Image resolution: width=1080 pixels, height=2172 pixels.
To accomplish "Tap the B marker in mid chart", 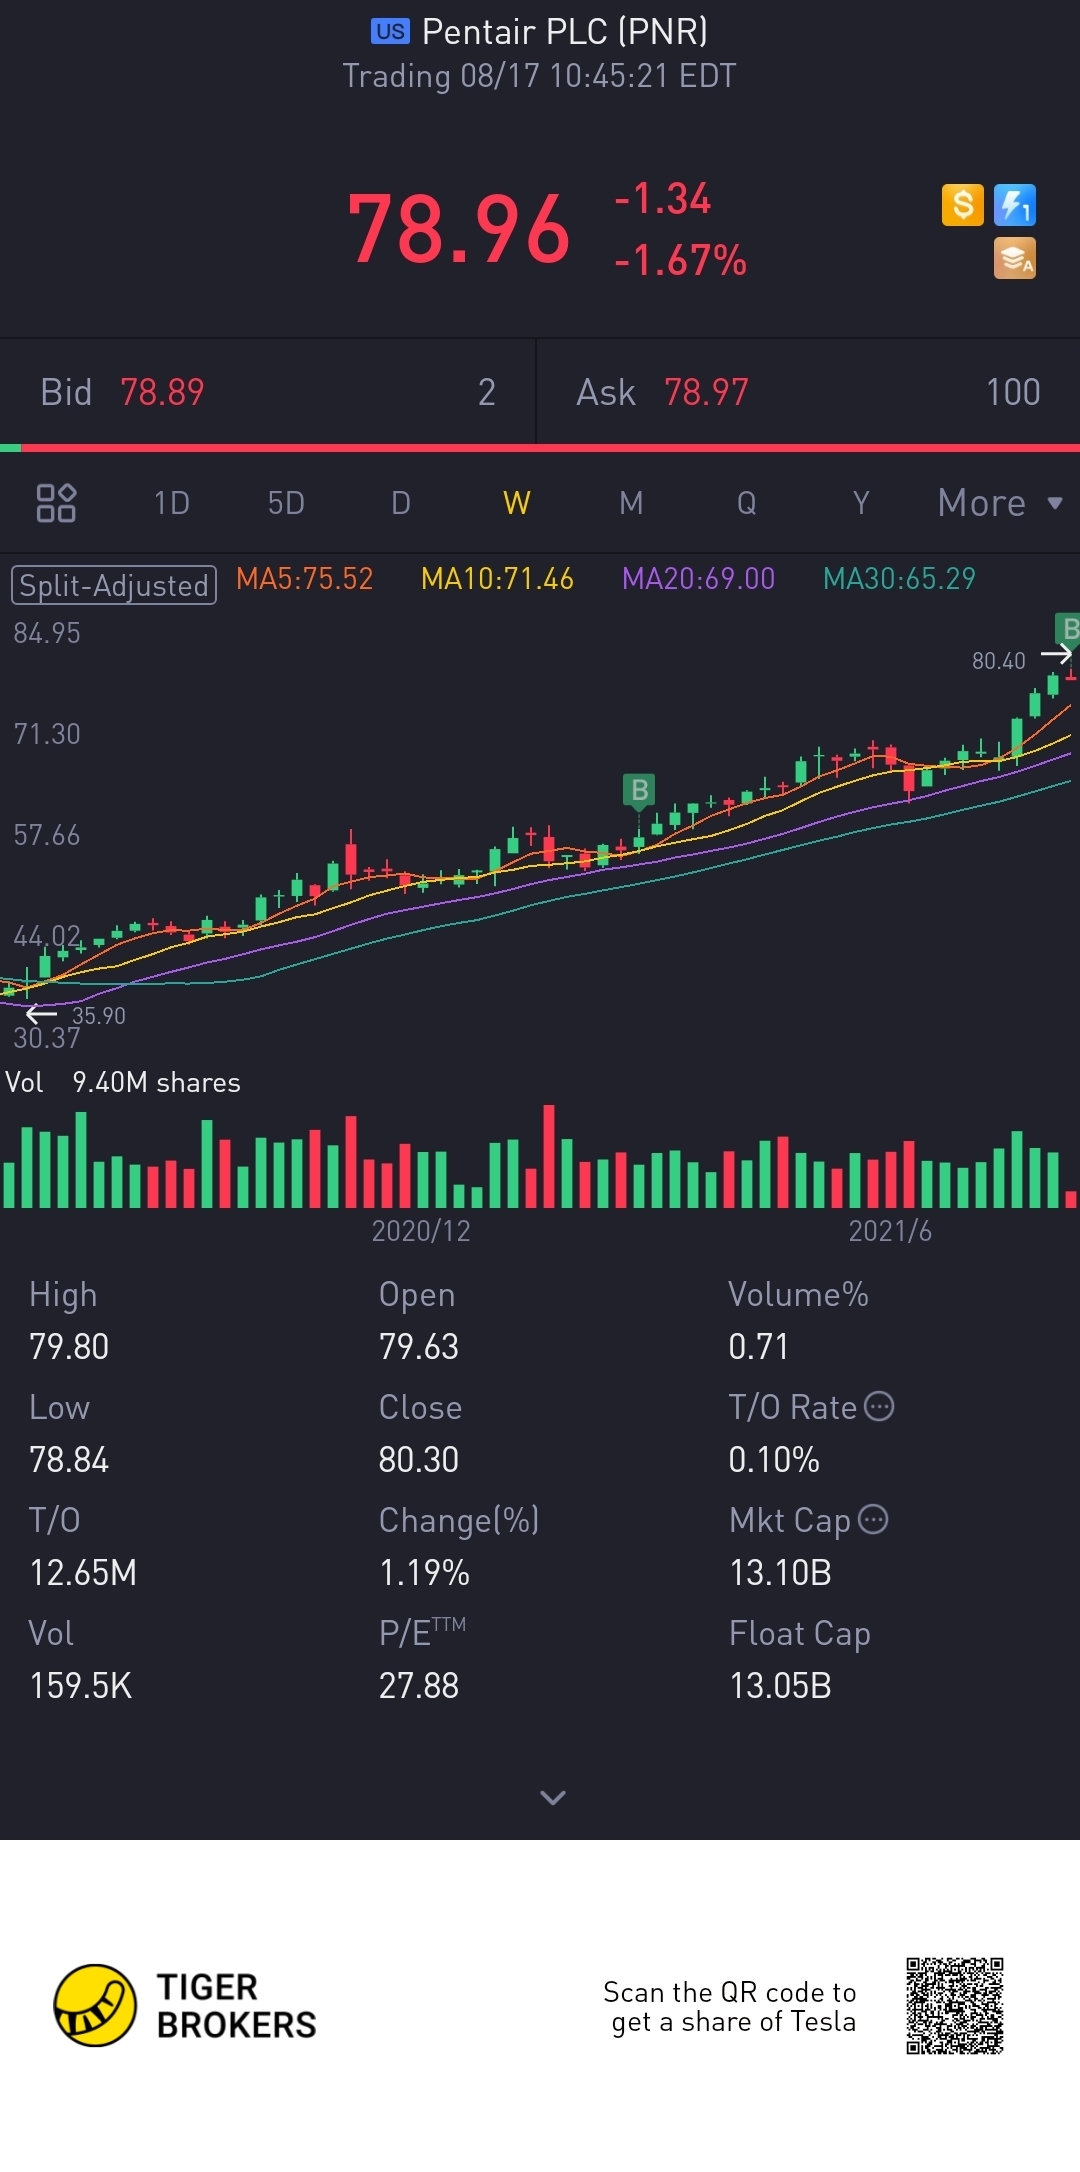I will pos(639,790).
